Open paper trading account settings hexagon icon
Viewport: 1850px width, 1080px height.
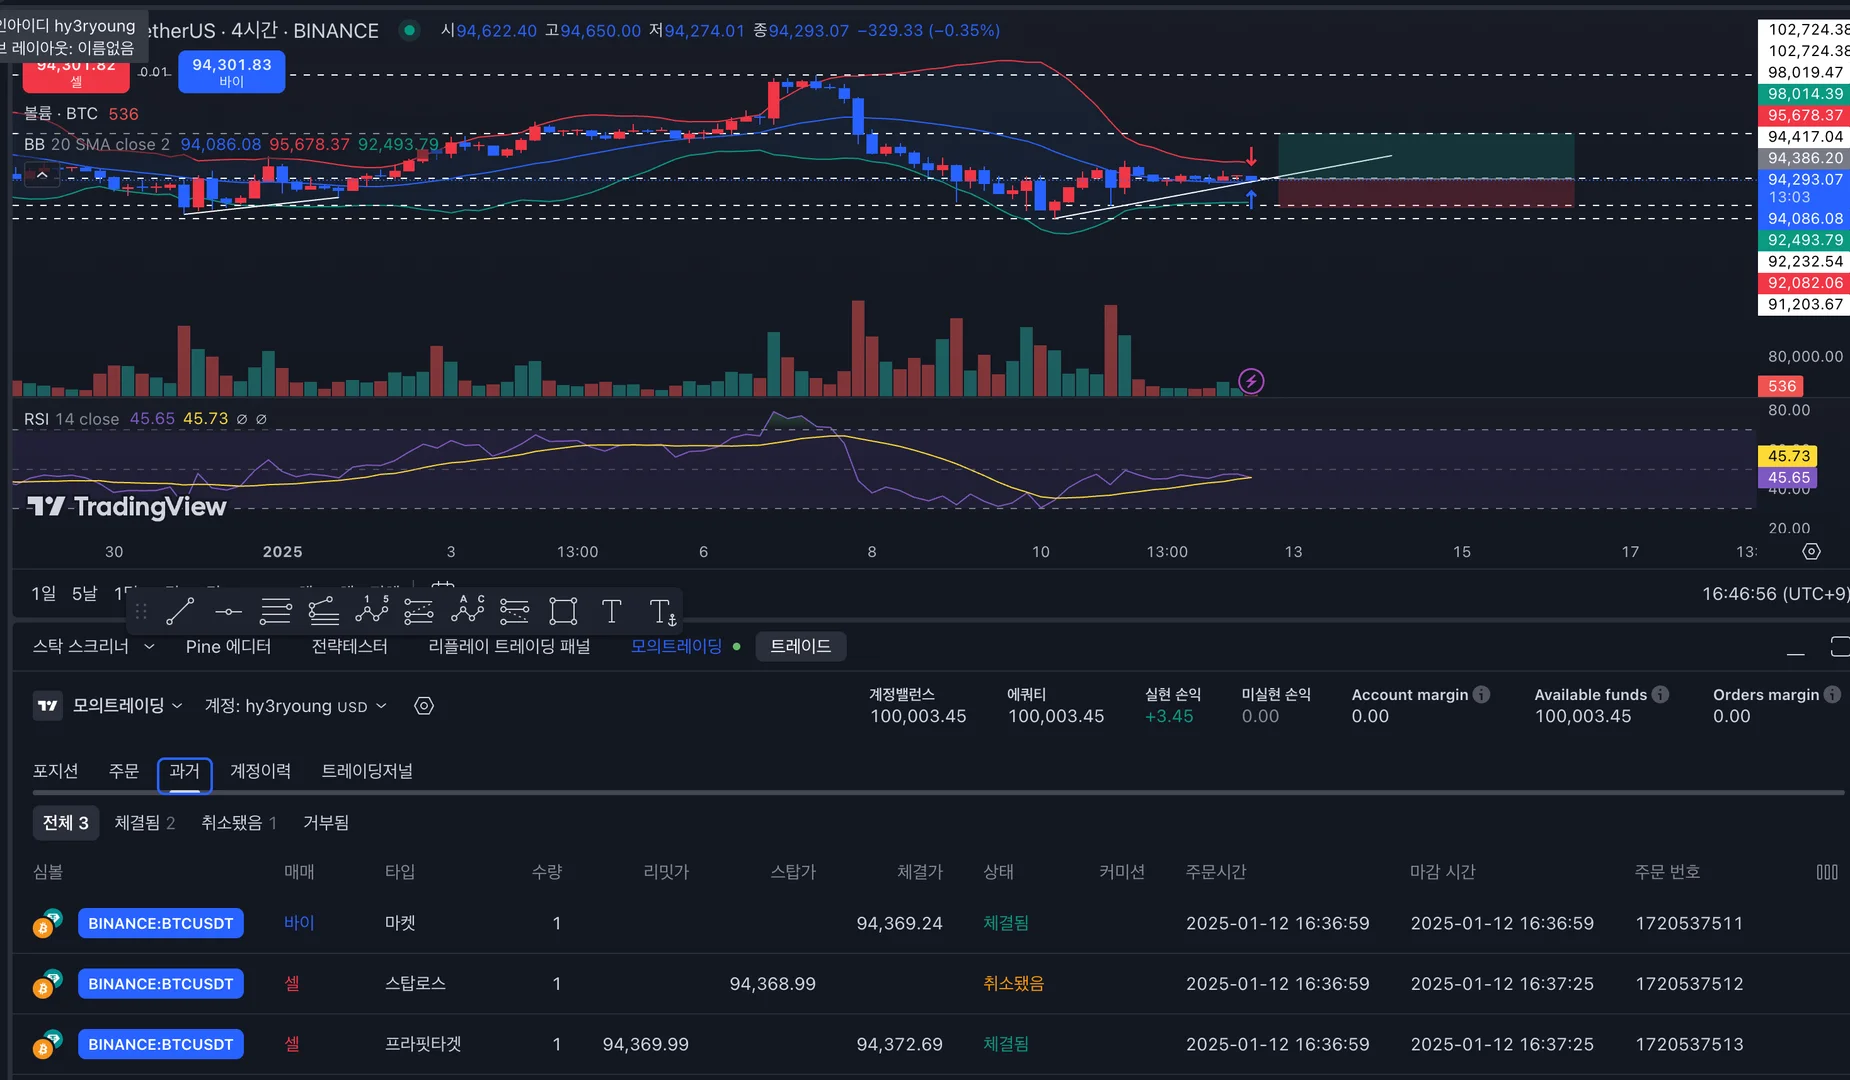click(x=424, y=706)
